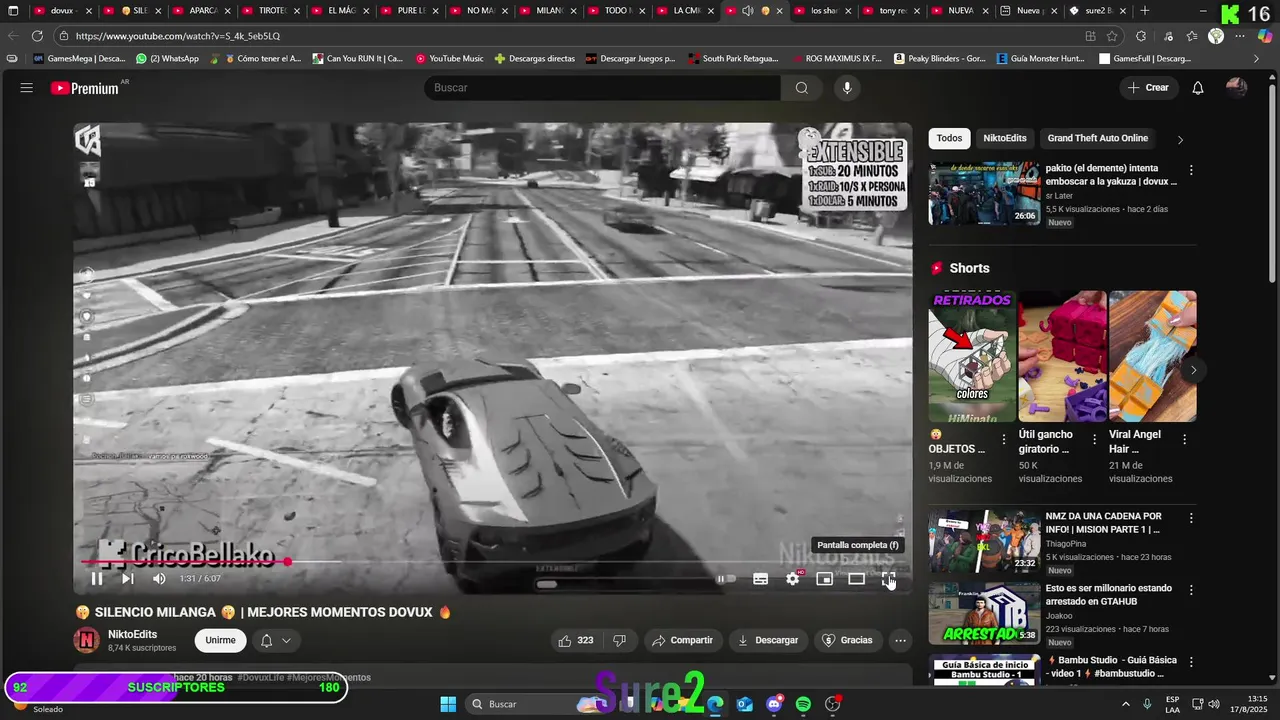The height and width of the screenshot is (720, 1280).
Task: Open options for OBJETOS short
Action: coord(1004,439)
